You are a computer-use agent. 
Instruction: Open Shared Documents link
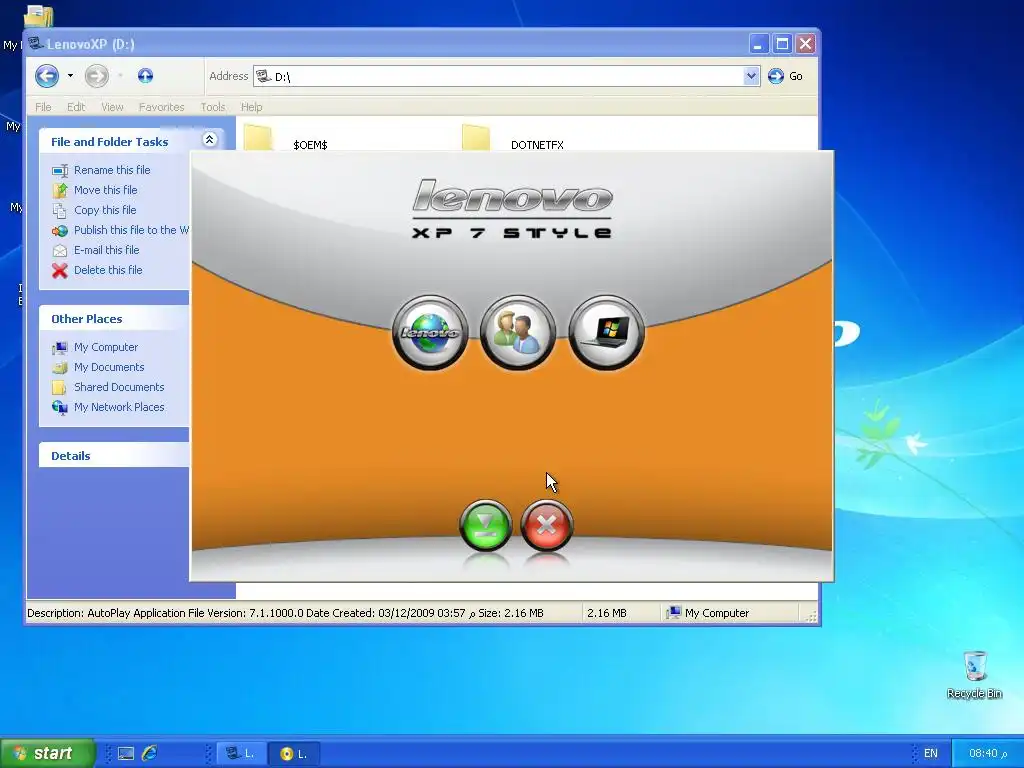tap(119, 387)
